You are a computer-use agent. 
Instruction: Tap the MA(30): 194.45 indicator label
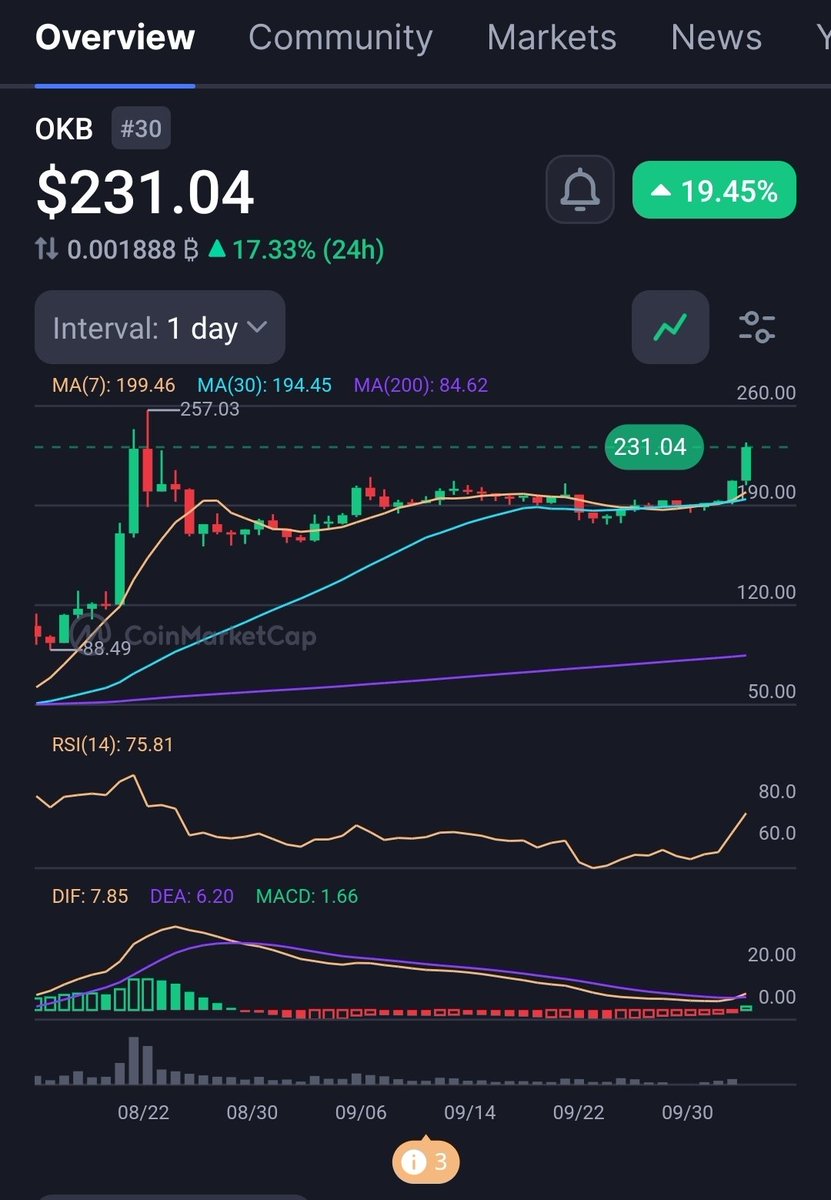[x=264, y=385]
